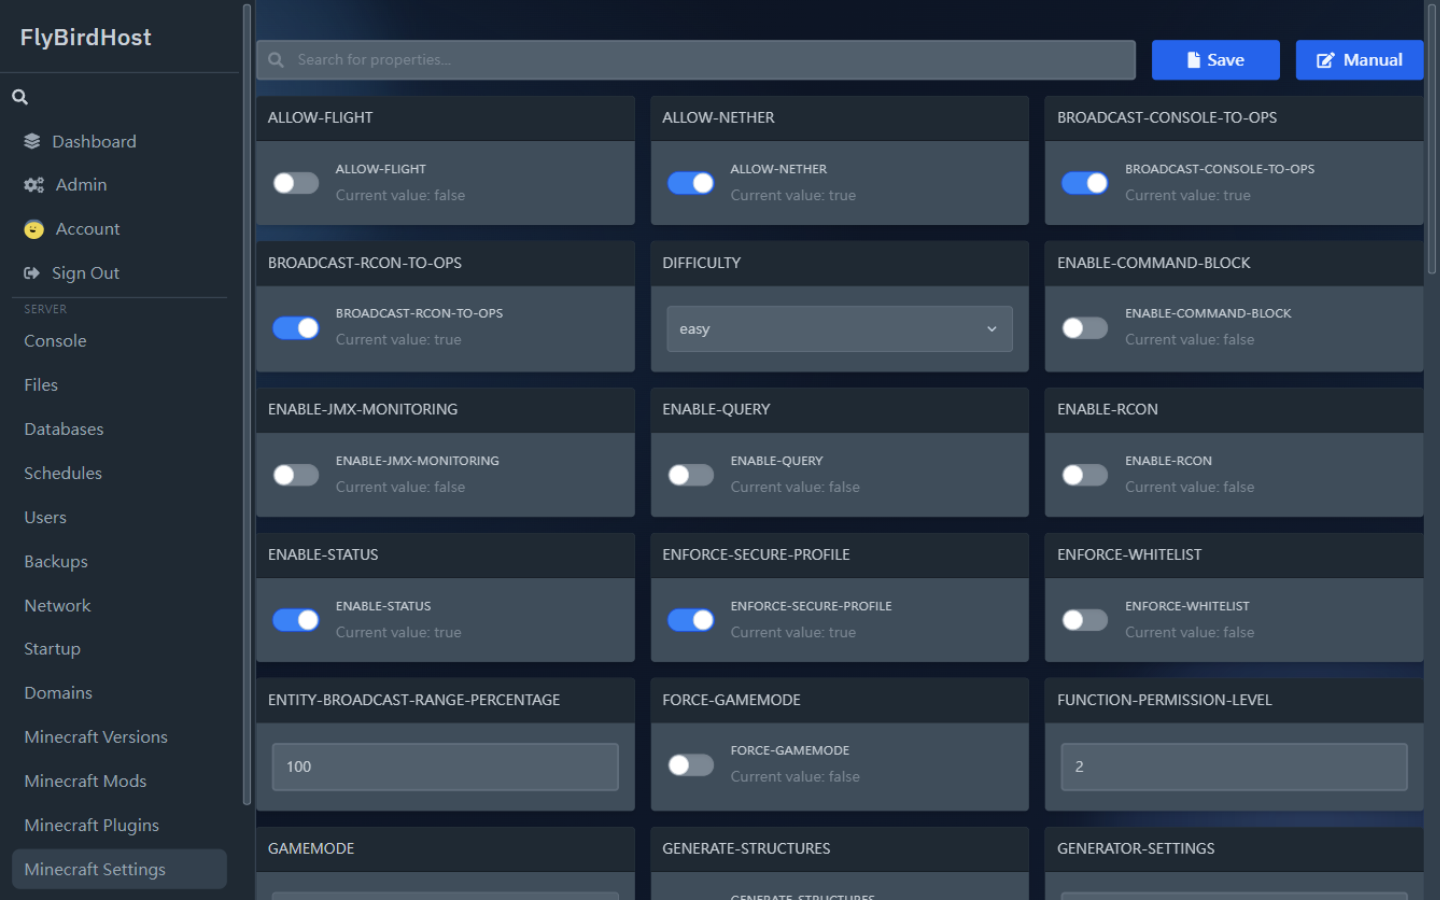Disable the ENABLE-STATUS switch
1440x900 pixels.
(x=296, y=620)
